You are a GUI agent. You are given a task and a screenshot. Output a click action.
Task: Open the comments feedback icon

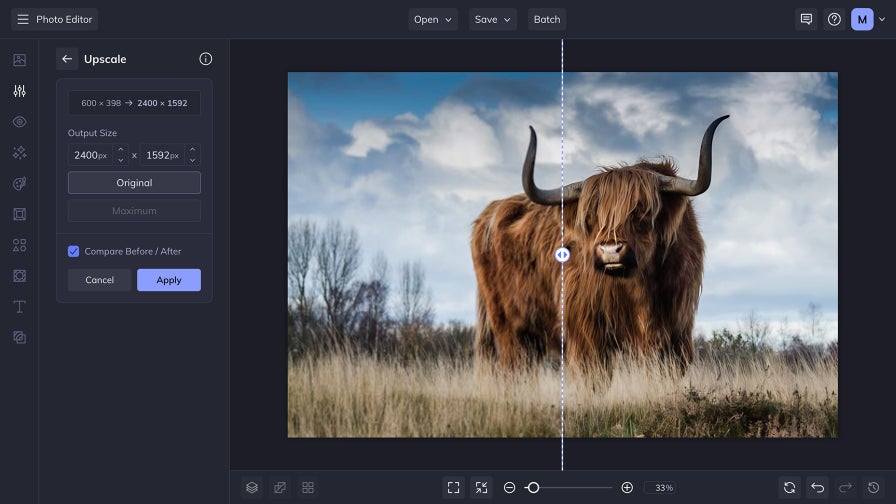pos(805,19)
